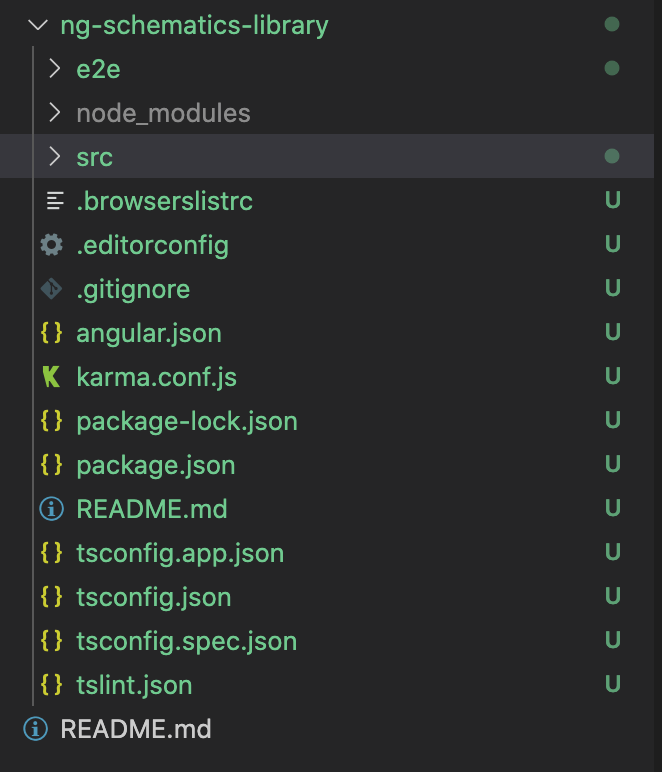662x772 pixels.
Task: Click the git status dot on src
Action: click(612, 157)
